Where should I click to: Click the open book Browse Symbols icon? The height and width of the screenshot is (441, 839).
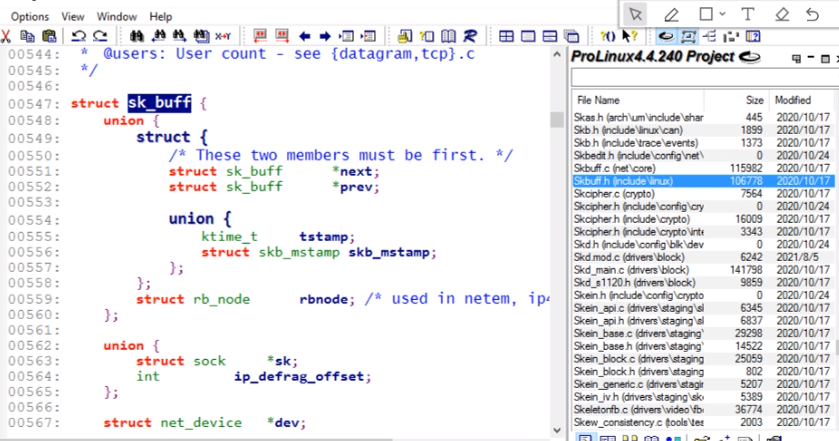448,36
